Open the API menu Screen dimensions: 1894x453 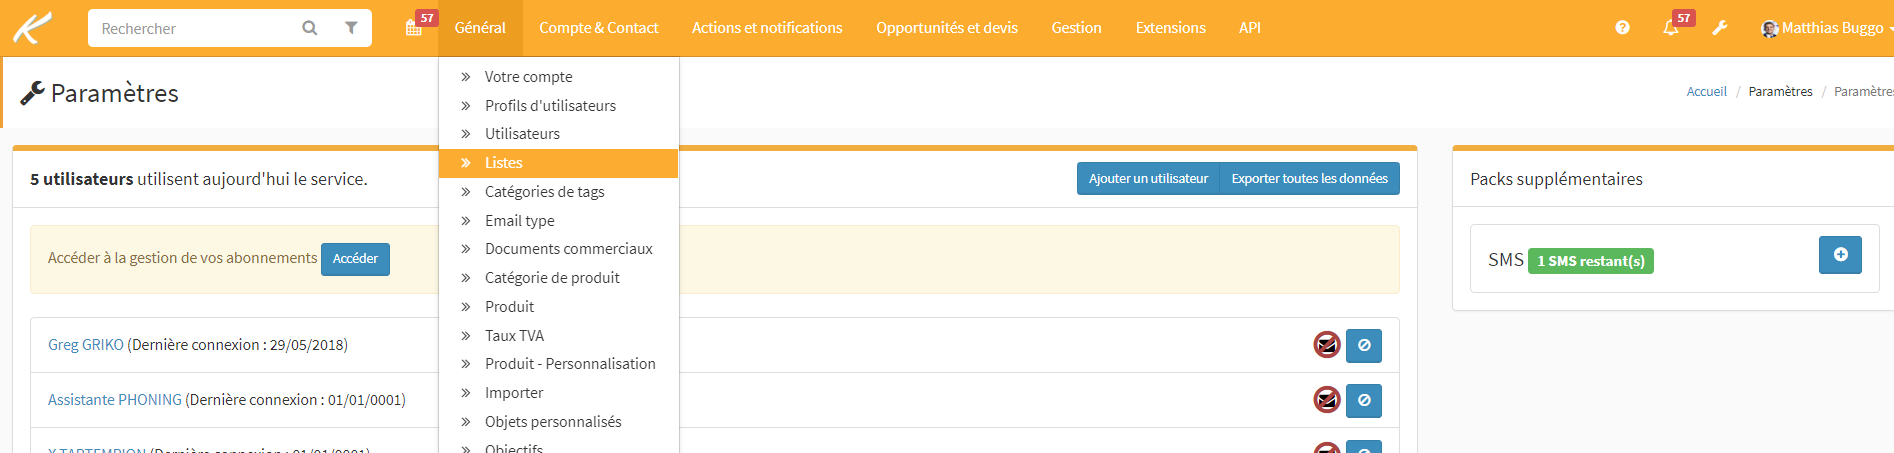coord(1250,28)
